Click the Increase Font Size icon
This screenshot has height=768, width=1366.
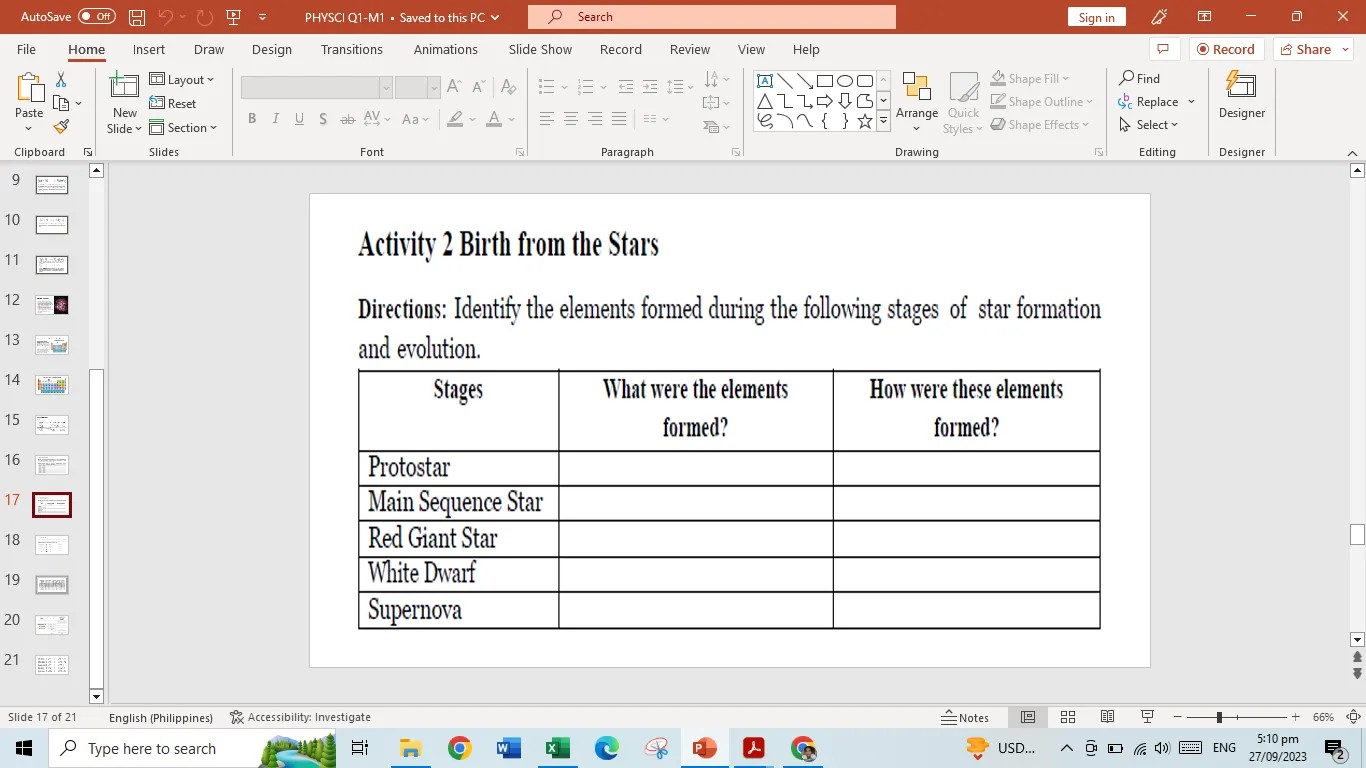(452, 86)
